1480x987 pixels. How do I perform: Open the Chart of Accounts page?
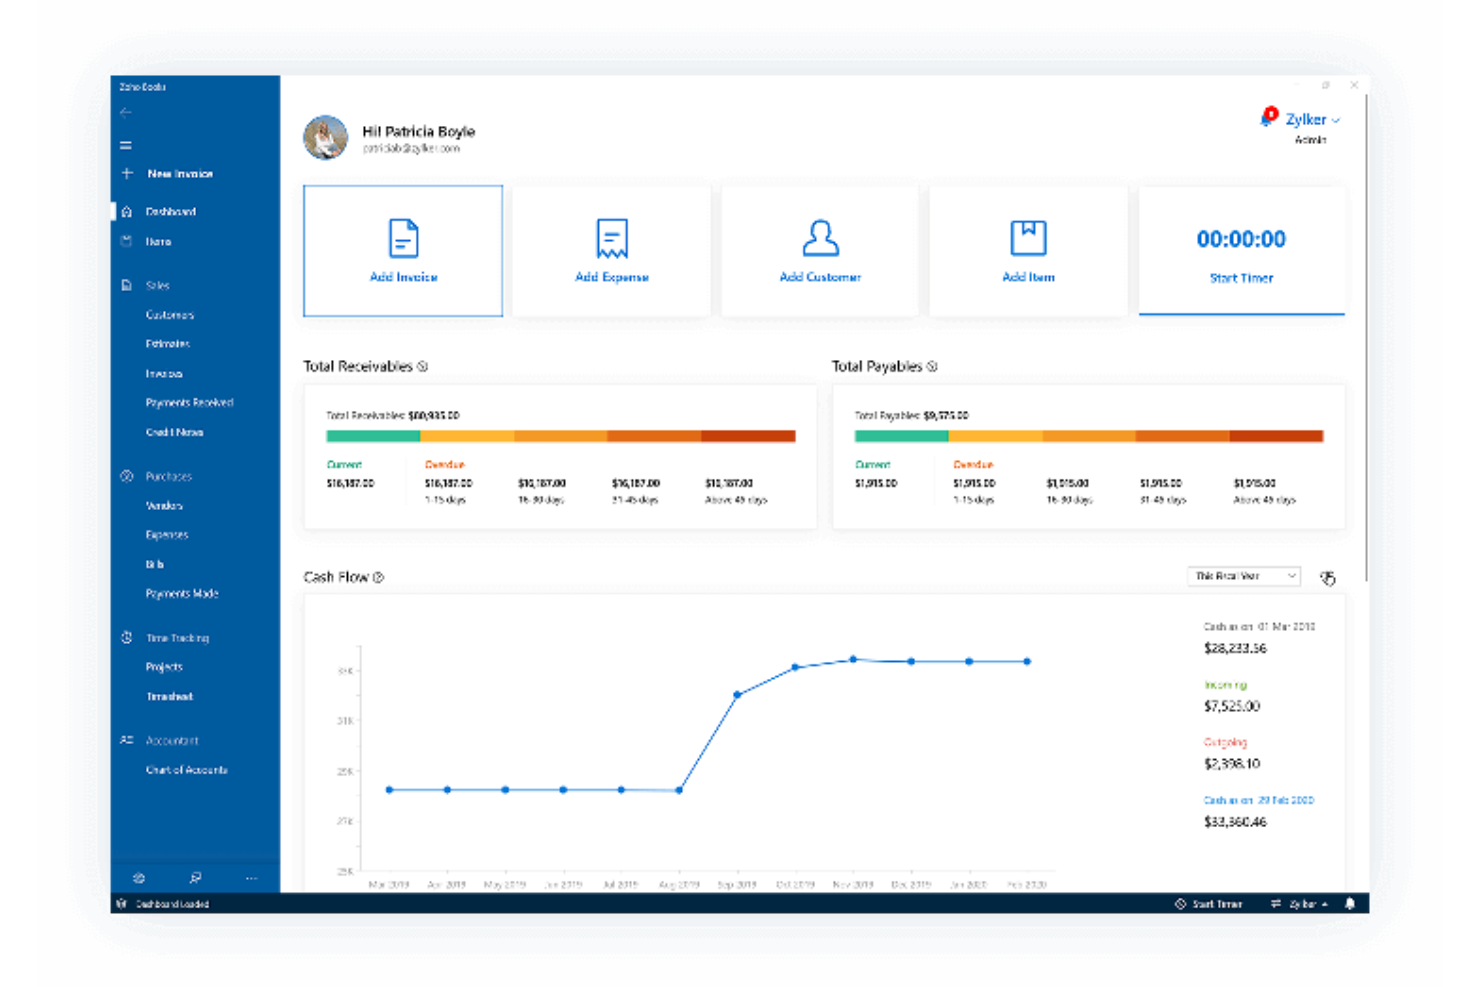click(186, 769)
